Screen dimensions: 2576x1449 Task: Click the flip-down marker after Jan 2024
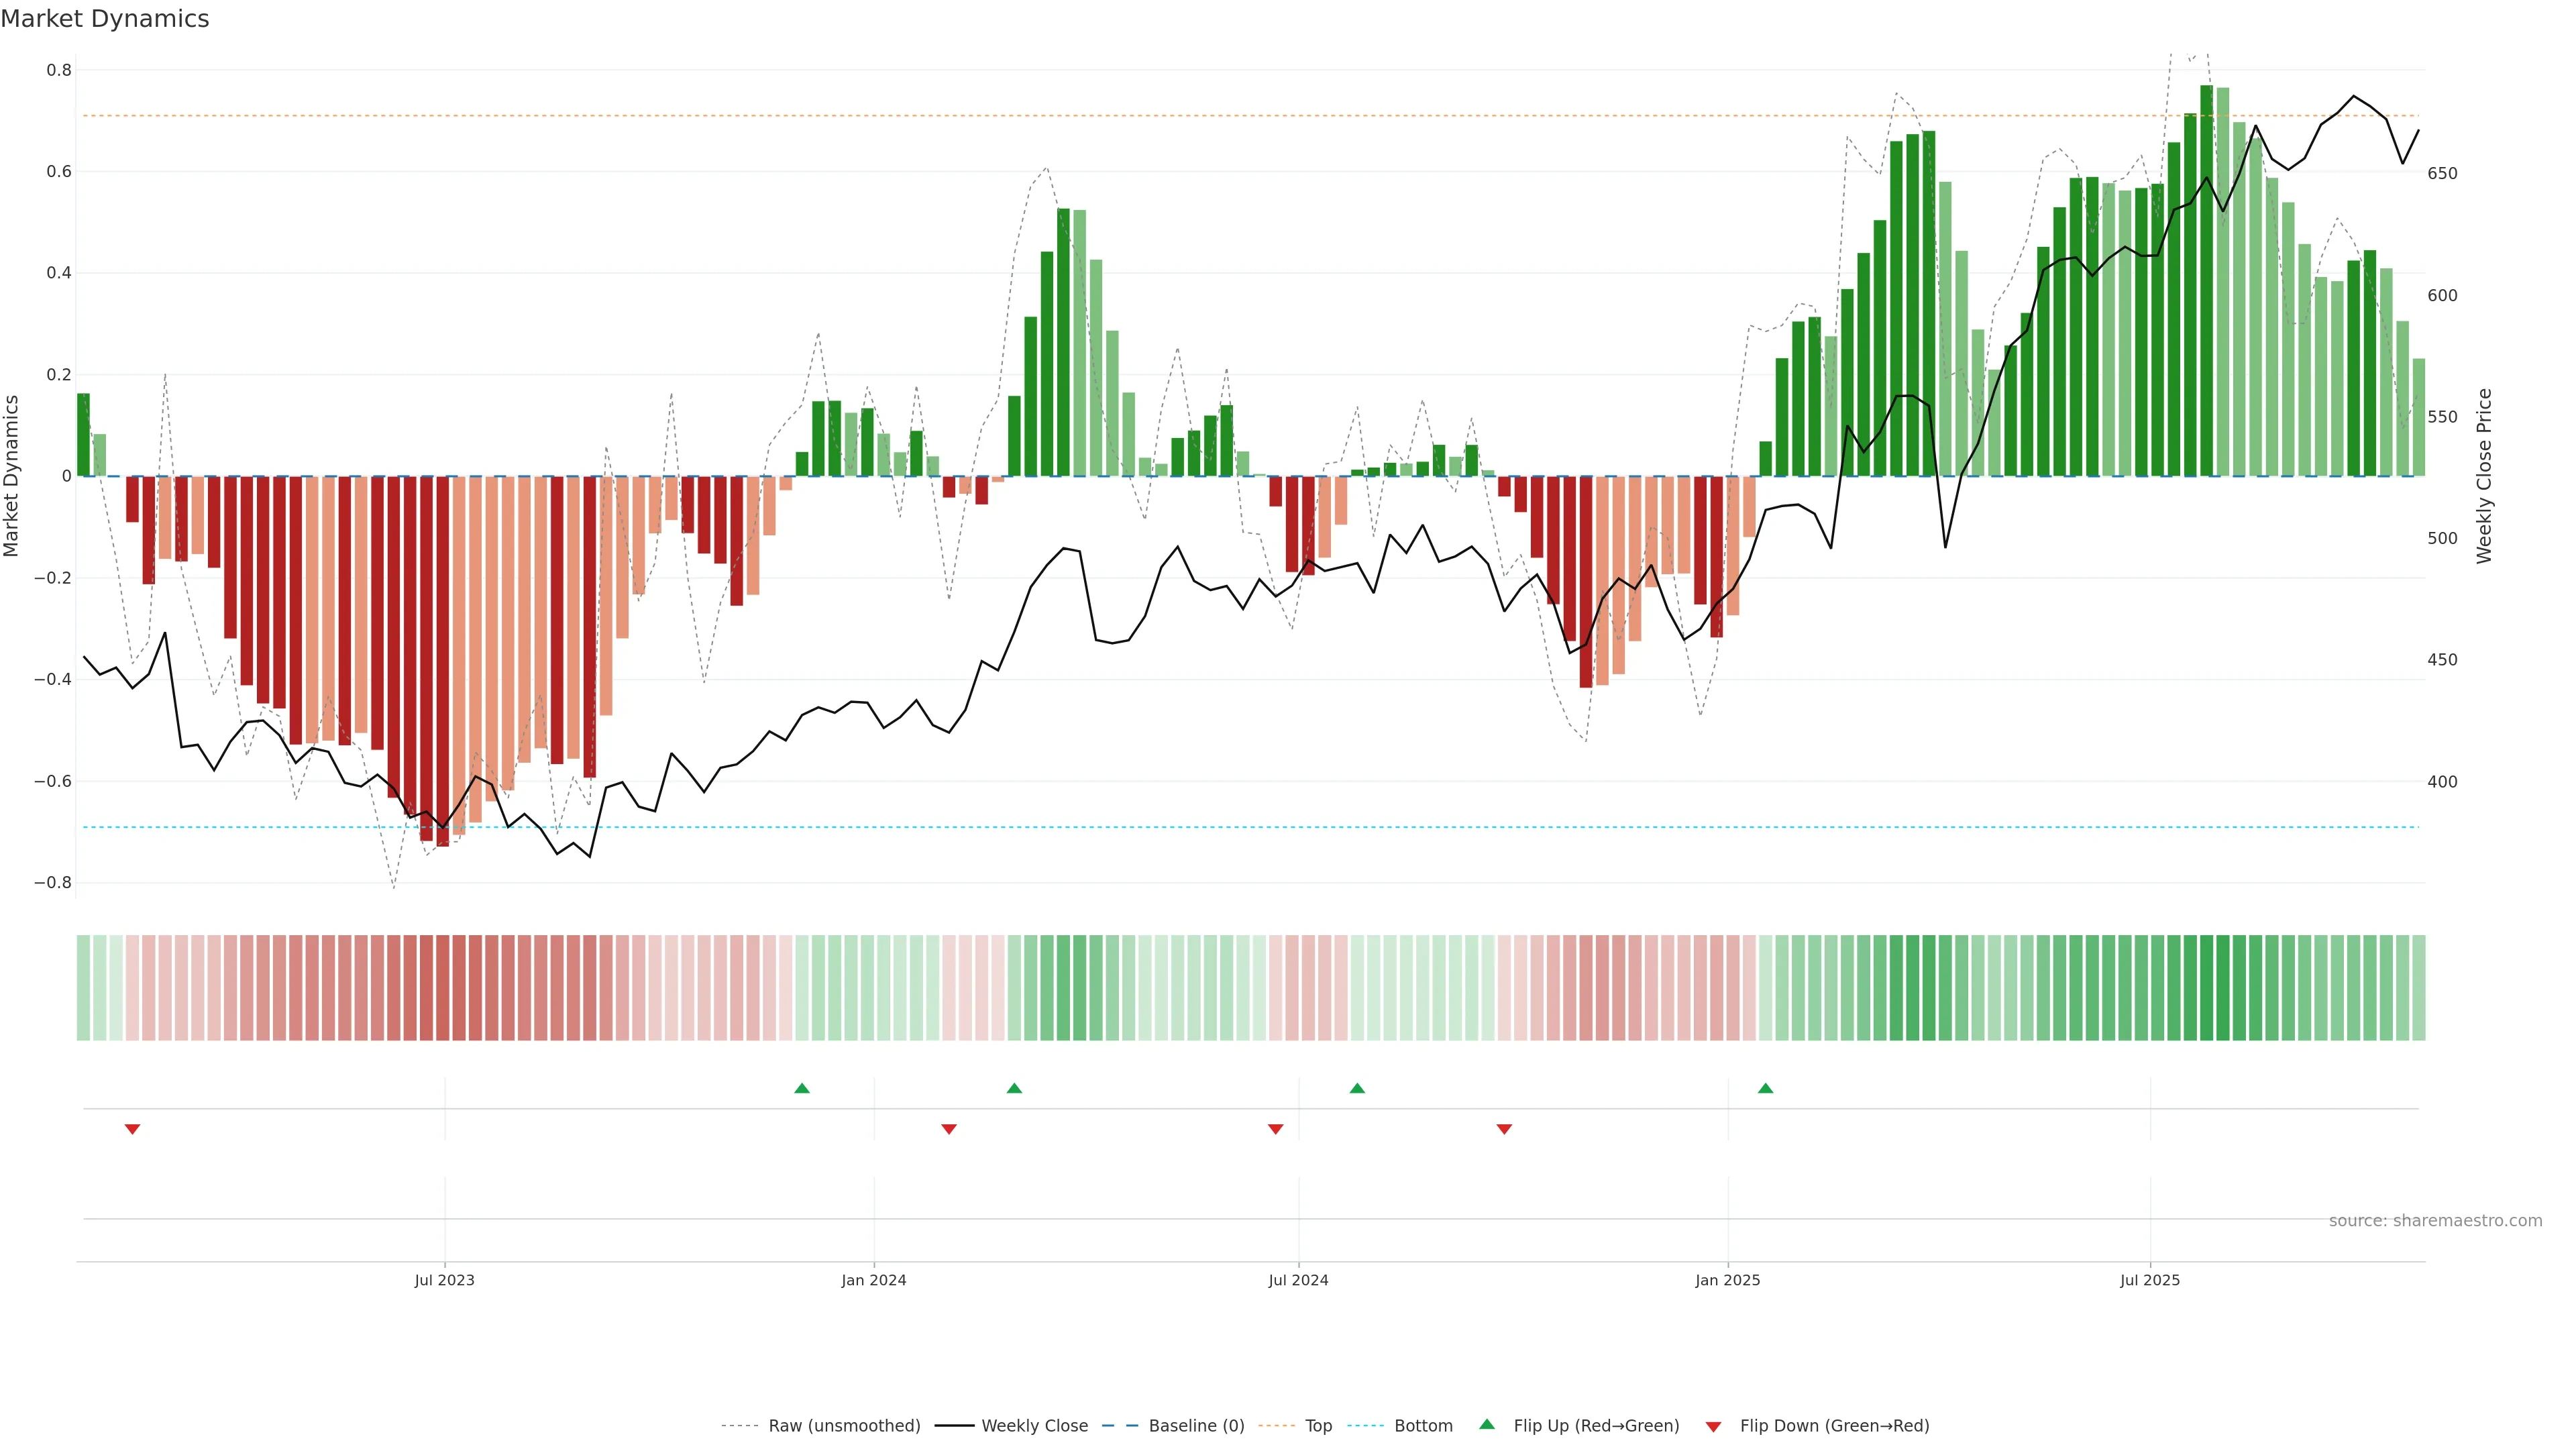point(949,1129)
